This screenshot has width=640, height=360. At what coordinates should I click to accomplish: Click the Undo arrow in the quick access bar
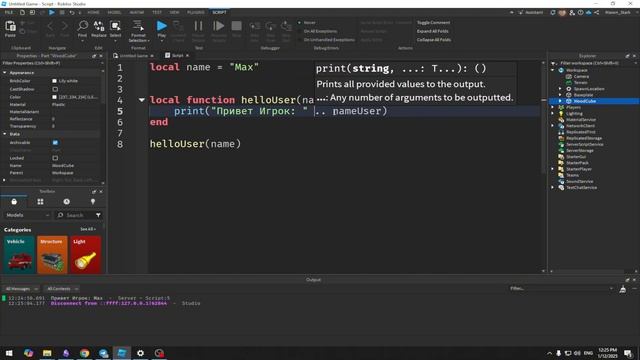pos(72,13)
